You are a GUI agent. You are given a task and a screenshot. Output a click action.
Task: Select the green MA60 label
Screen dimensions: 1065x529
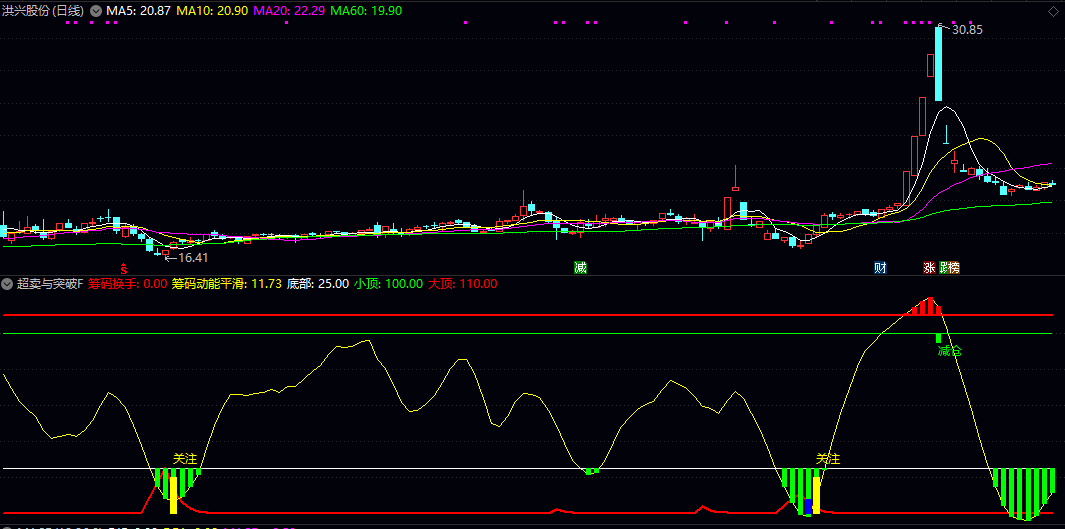[x=366, y=11]
